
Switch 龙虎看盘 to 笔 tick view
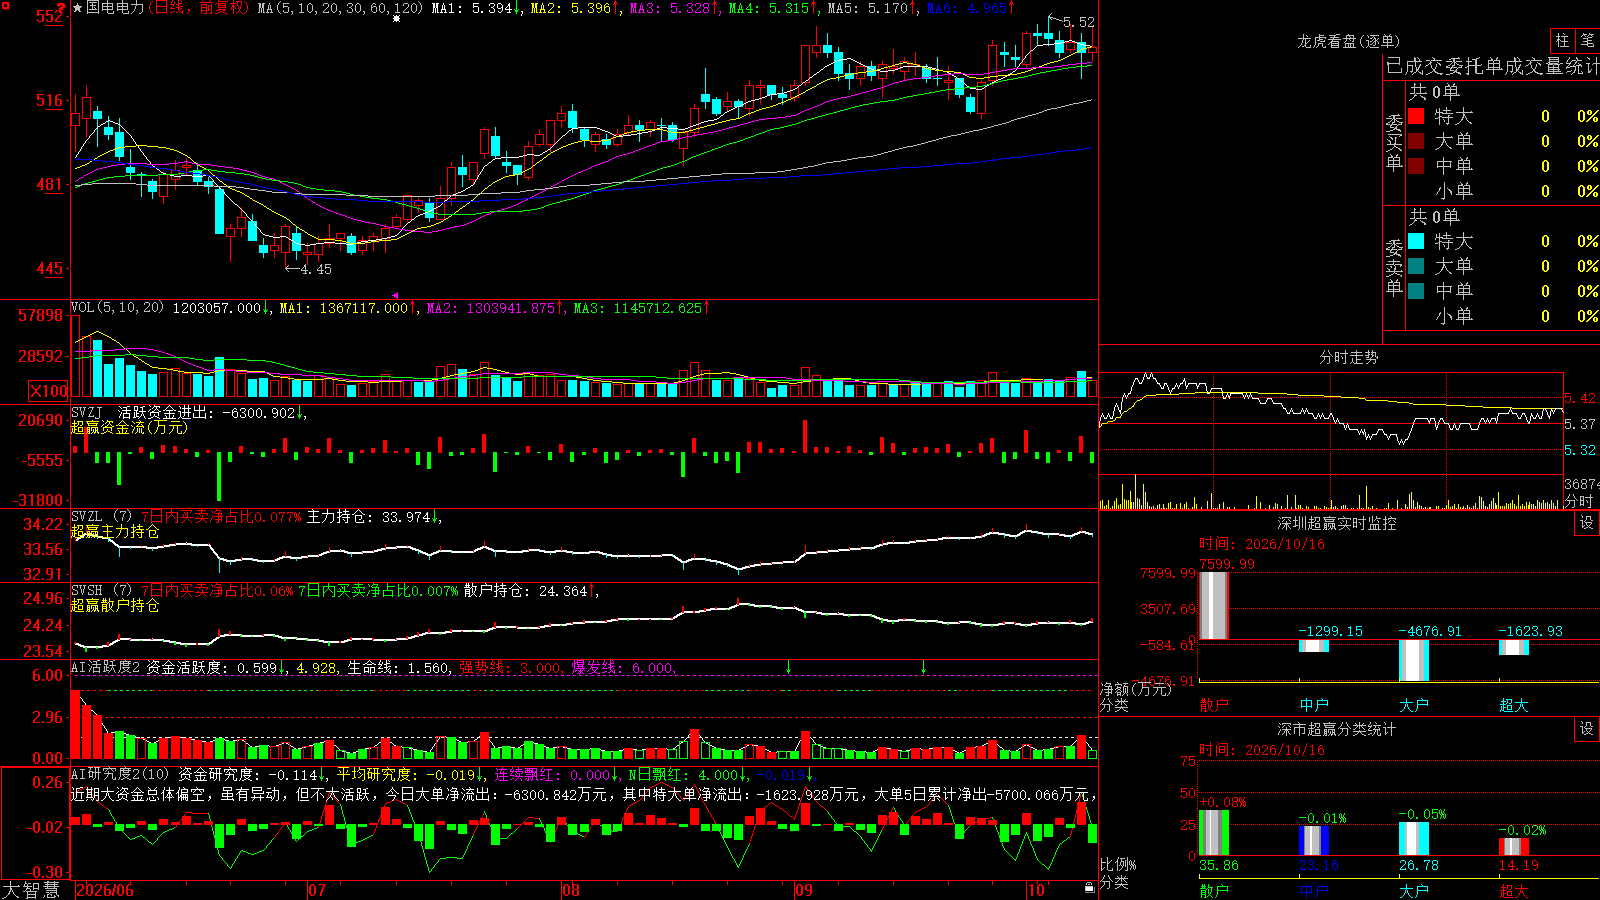tap(1587, 41)
